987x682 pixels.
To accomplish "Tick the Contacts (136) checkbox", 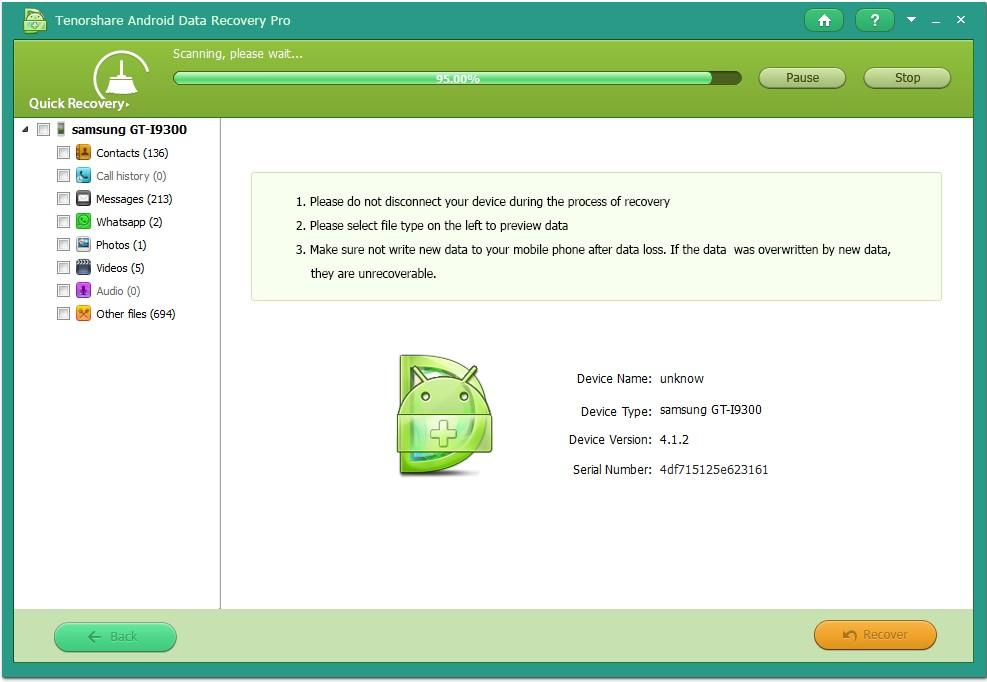I will click(64, 153).
